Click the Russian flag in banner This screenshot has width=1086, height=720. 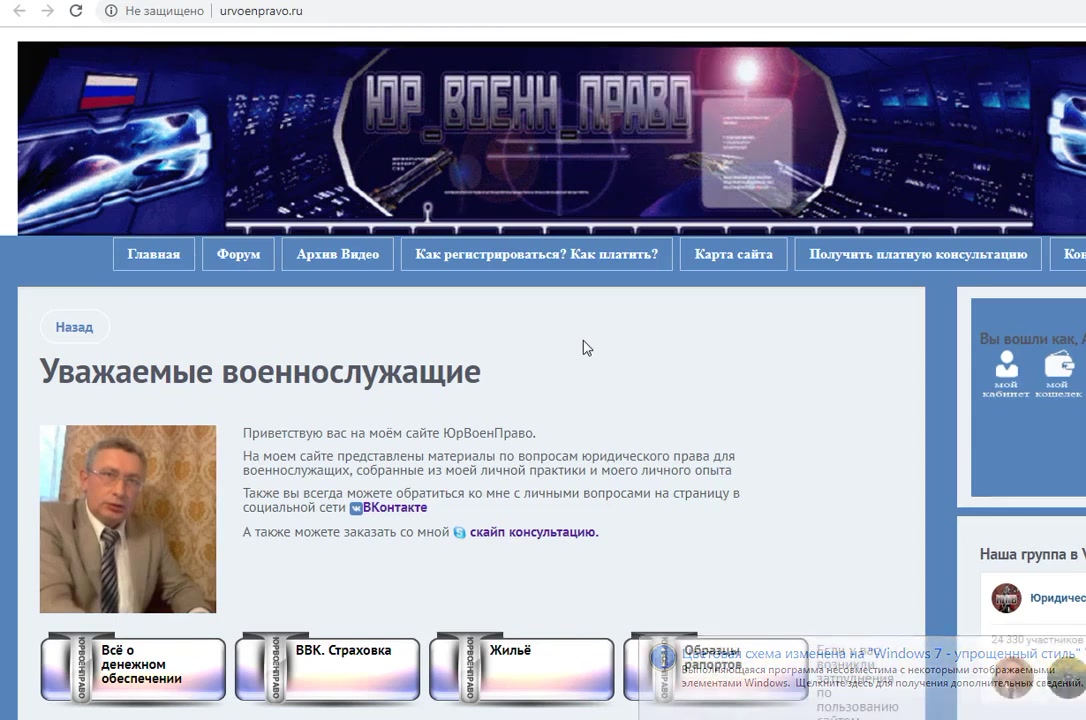pyautogui.click(x=109, y=92)
